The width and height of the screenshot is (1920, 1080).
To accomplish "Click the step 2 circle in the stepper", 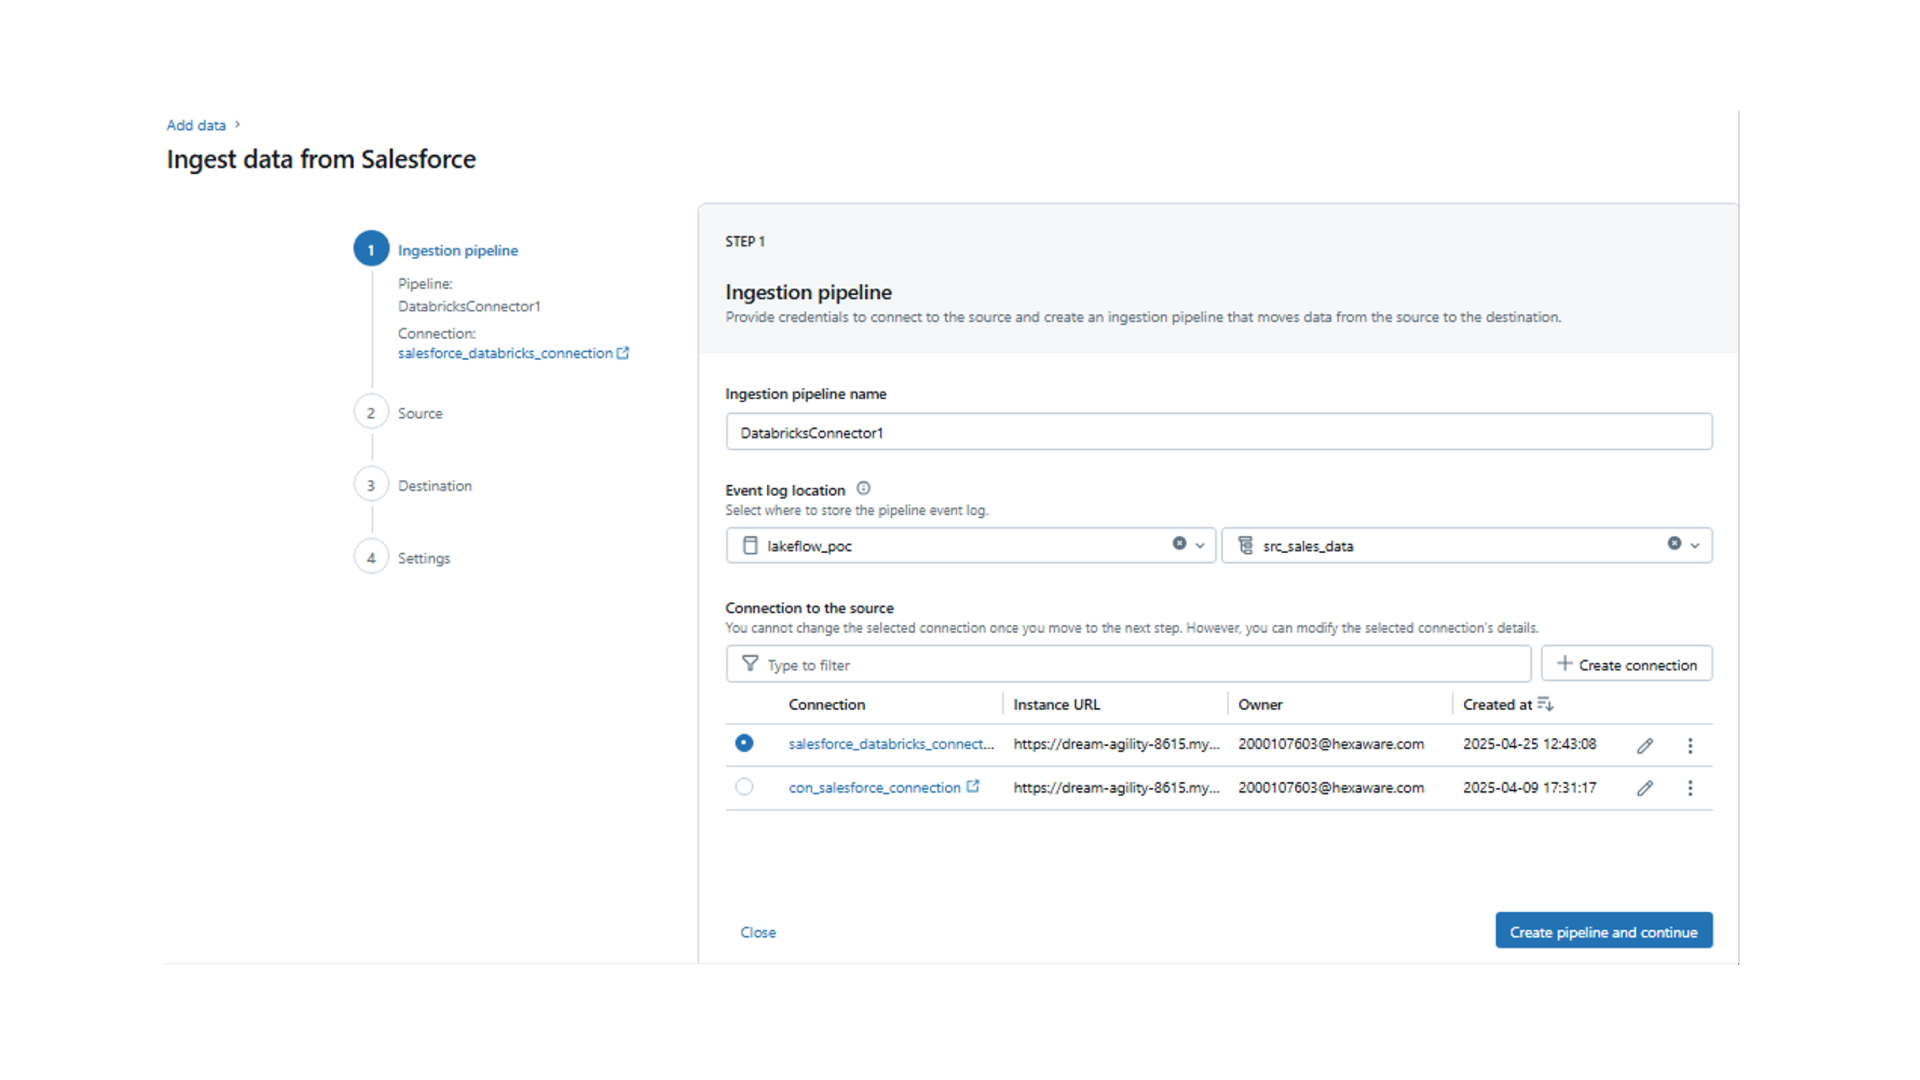I will [x=371, y=412].
